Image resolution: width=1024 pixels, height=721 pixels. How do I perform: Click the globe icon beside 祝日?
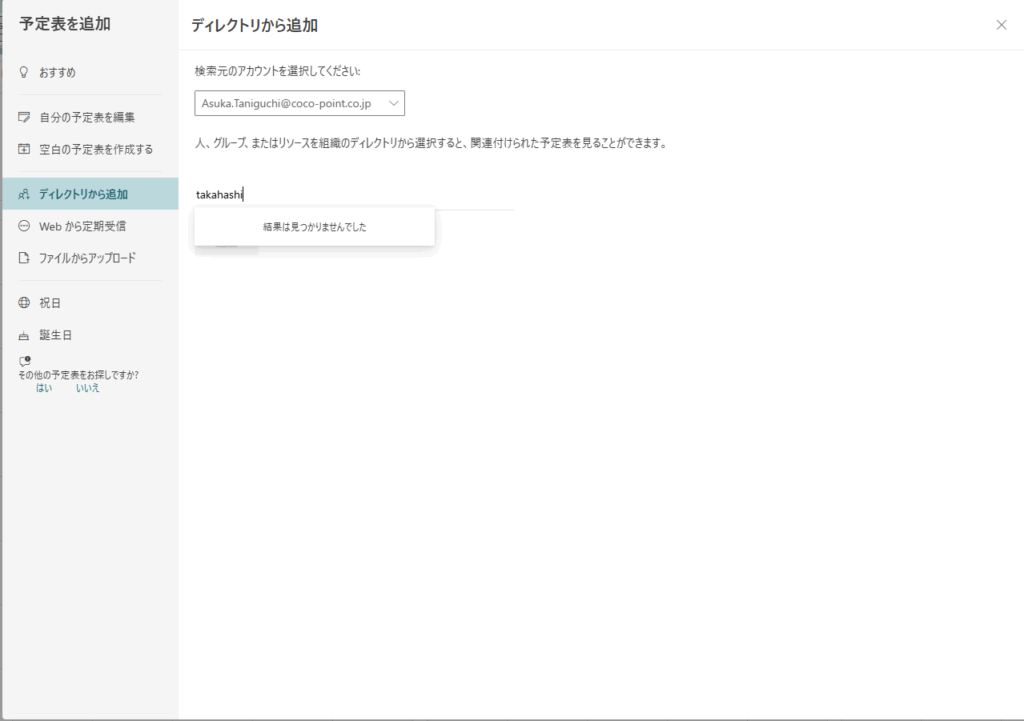pyautogui.click(x=24, y=303)
